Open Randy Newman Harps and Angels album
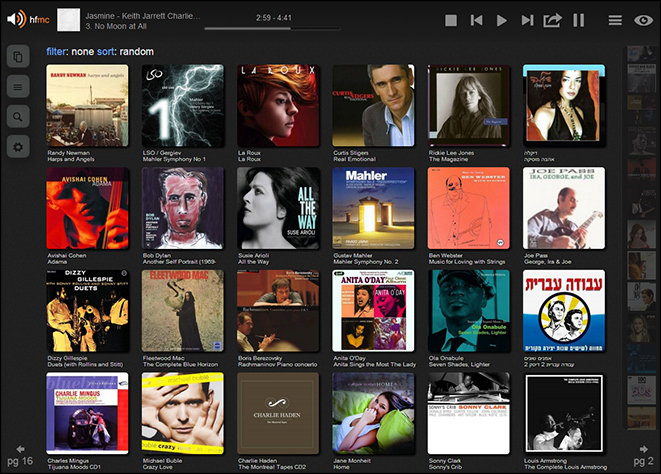This screenshot has height=474, width=661. [x=87, y=105]
